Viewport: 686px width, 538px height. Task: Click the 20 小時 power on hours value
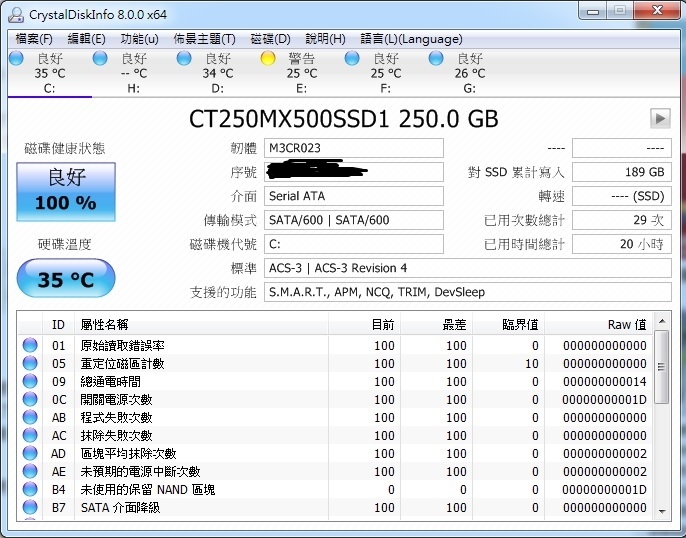[x=622, y=244]
